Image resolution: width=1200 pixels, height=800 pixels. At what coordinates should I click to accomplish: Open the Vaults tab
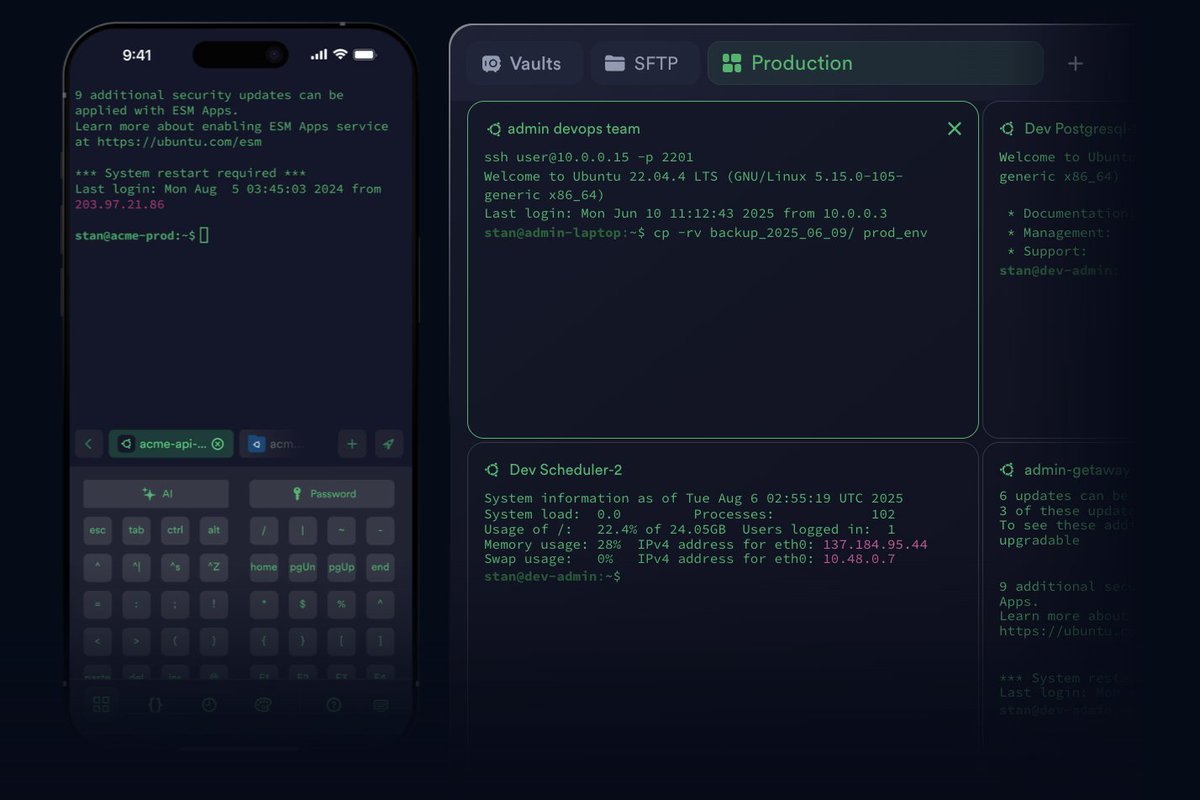click(x=524, y=64)
